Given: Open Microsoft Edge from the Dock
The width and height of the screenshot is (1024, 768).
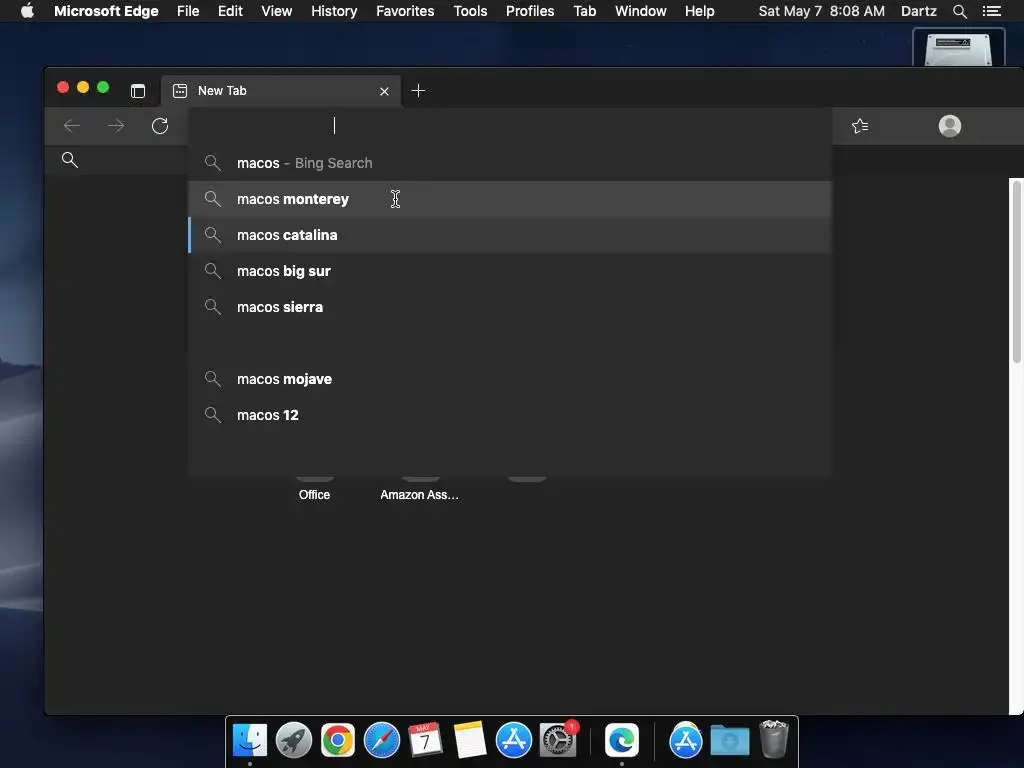Looking at the screenshot, I should point(622,740).
